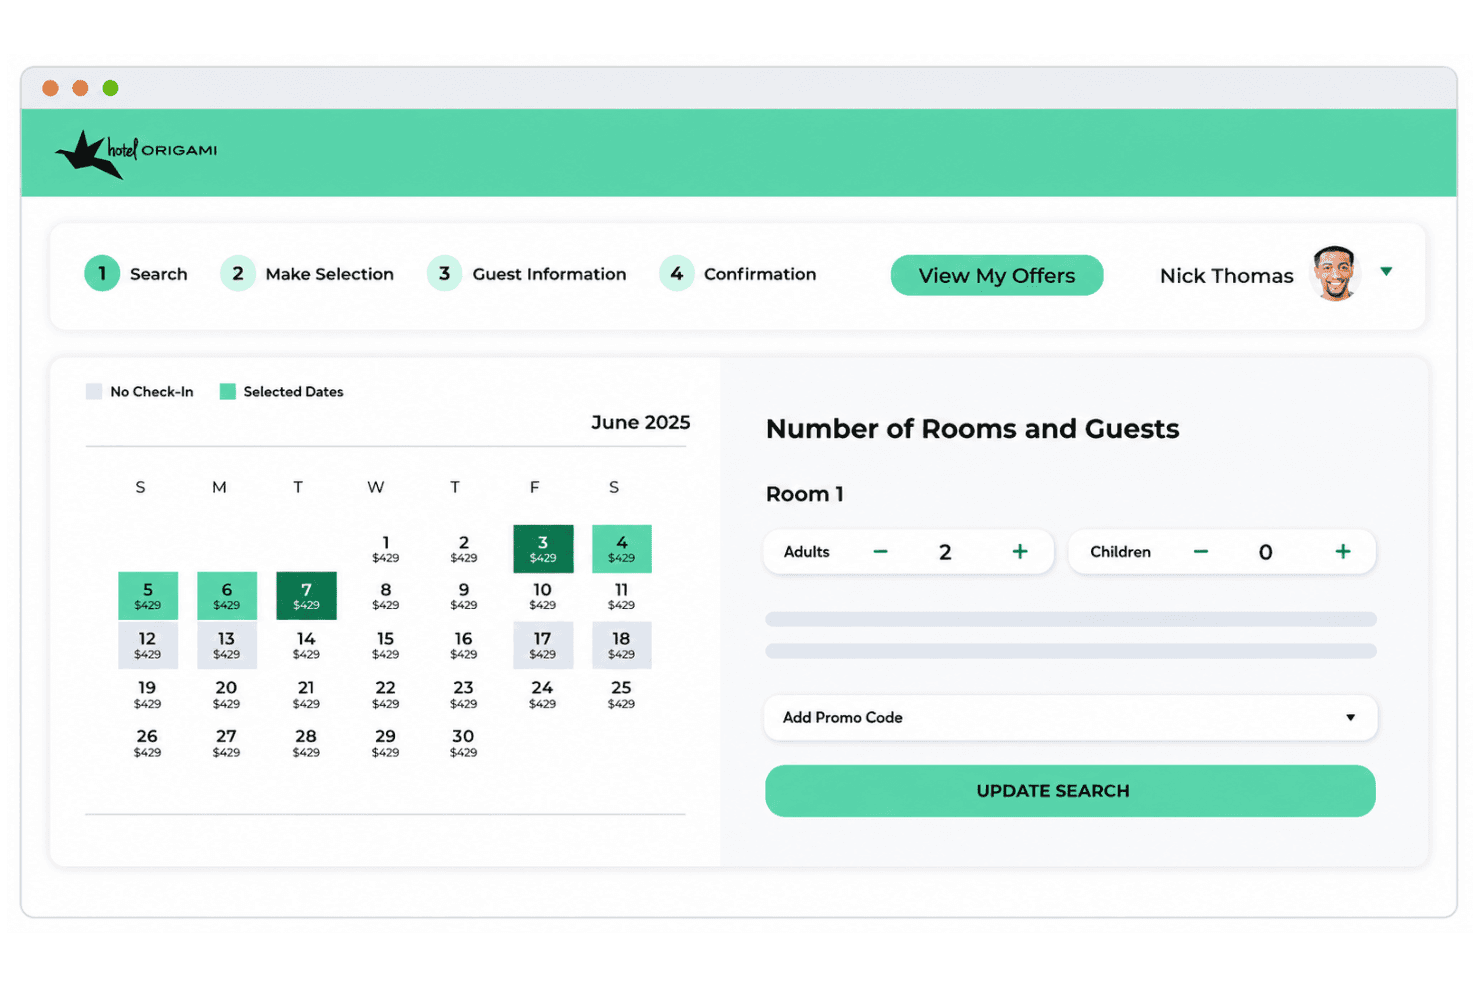Click the Hotel Origami bird logo
Screen dimensions: 1480x987
[x=136, y=154]
